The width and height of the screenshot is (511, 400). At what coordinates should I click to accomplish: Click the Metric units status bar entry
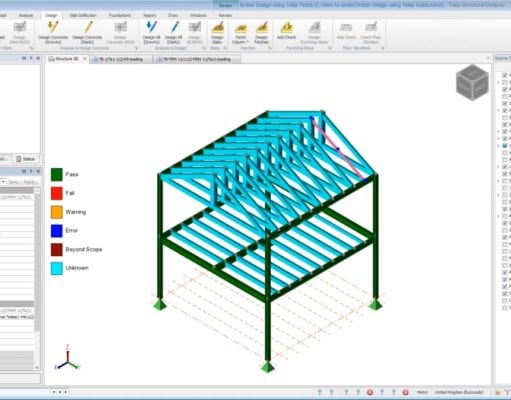pyautogui.click(x=422, y=392)
